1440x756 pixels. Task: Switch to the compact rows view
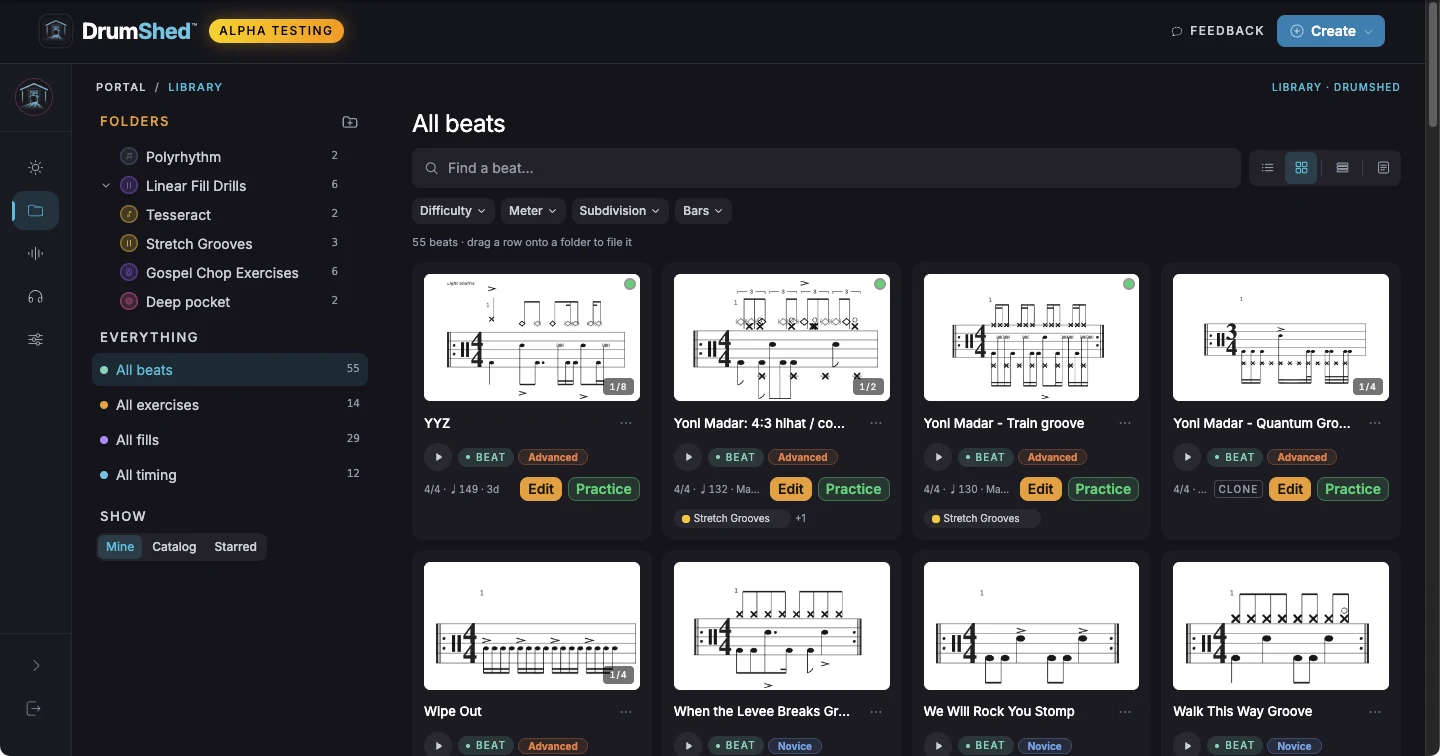click(1342, 168)
